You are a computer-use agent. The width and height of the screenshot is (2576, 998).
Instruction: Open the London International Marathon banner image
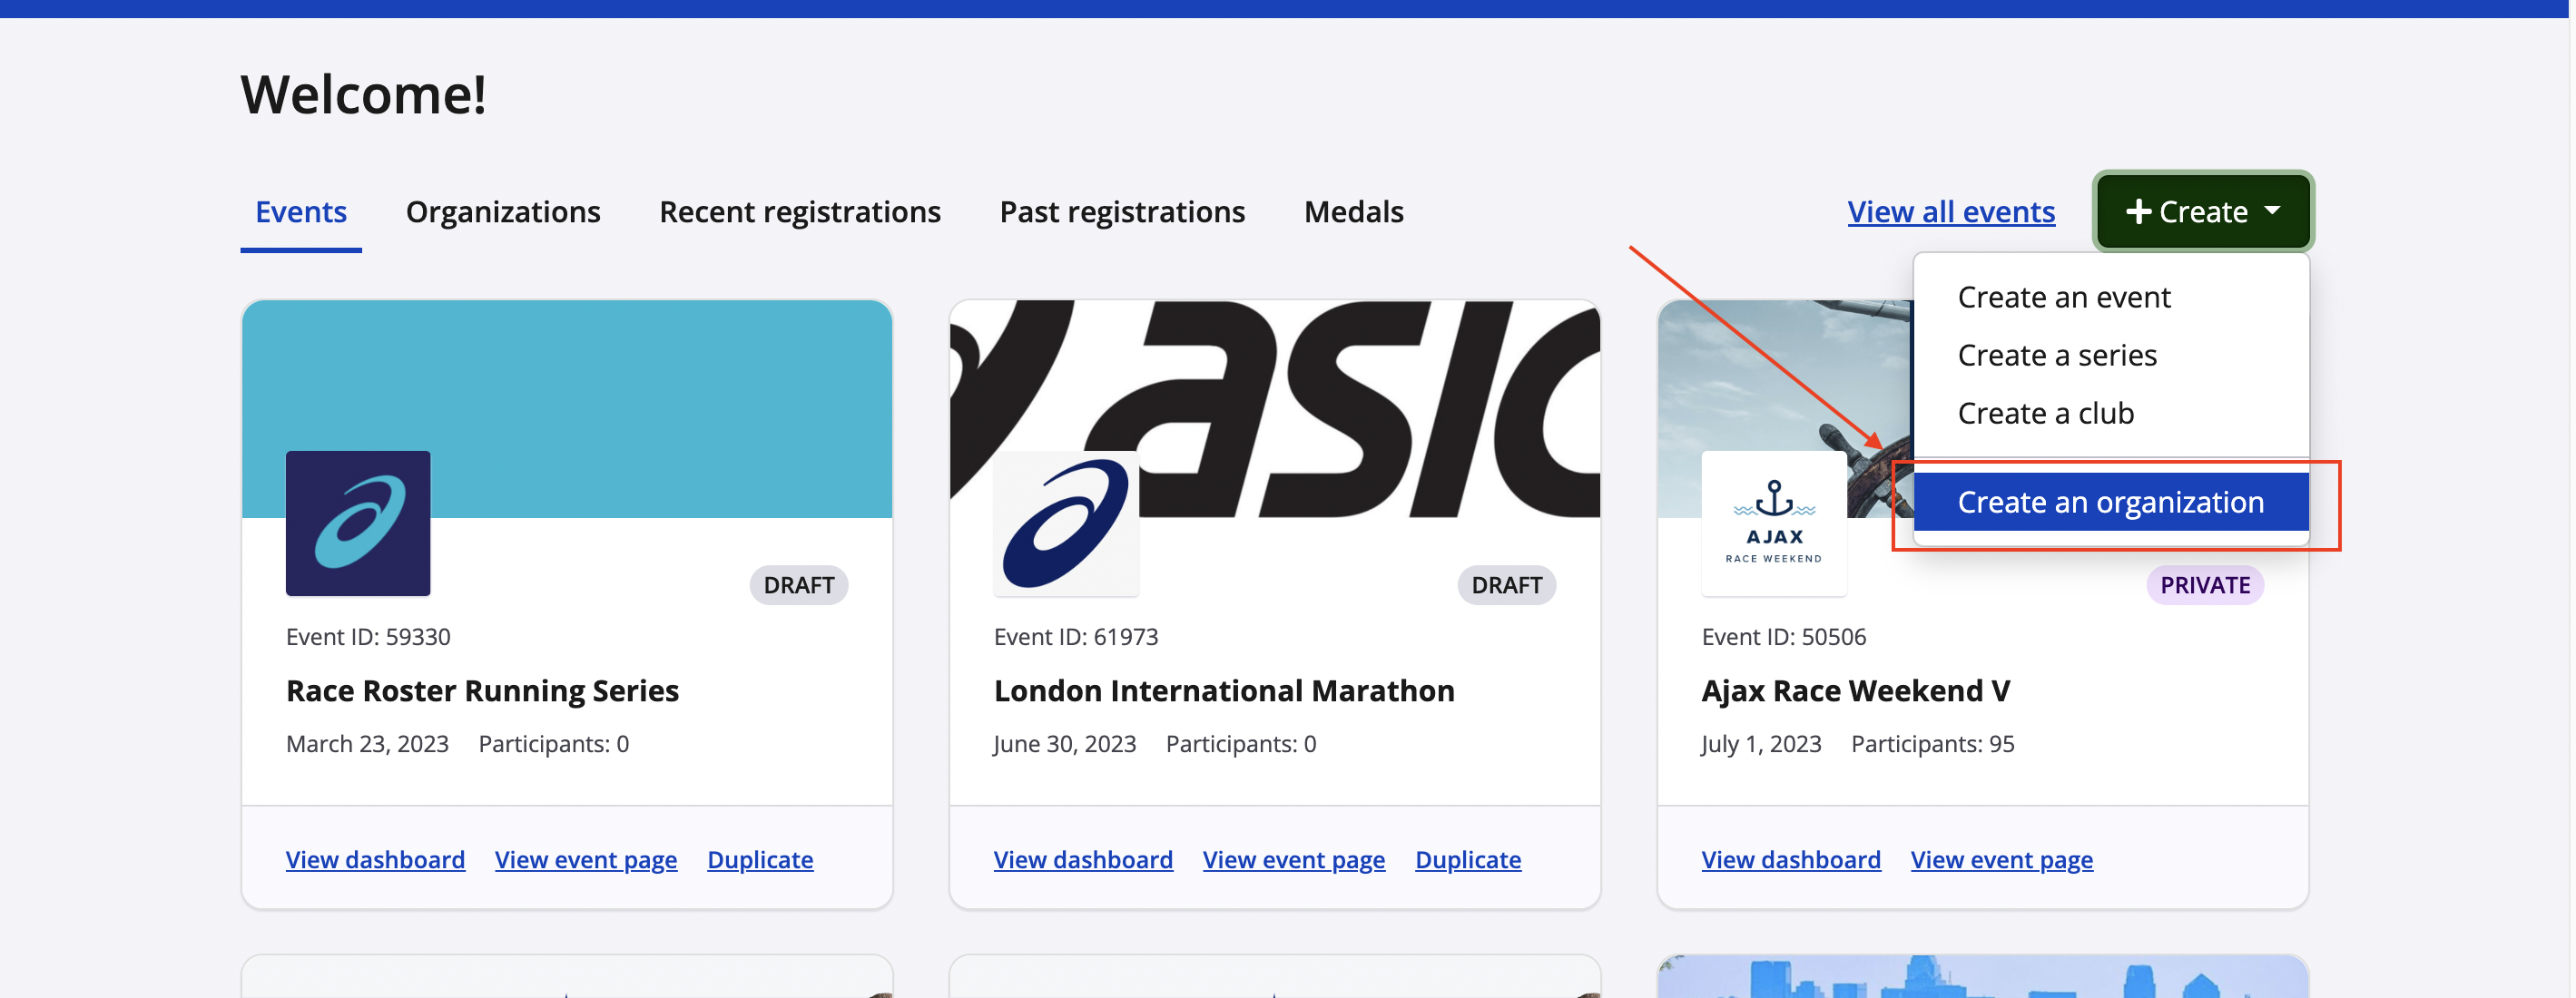[1350, 400]
